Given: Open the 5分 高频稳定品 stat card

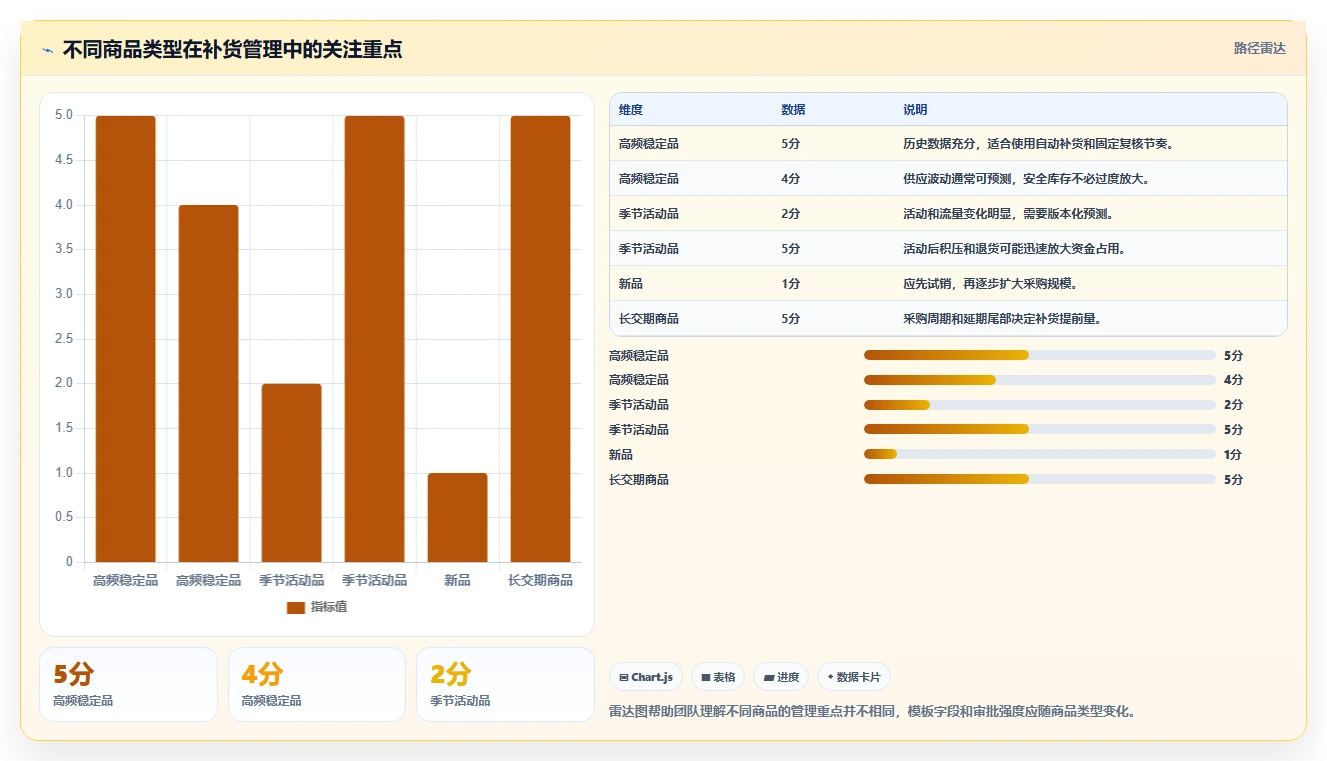Looking at the screenshot, I should 128,684.
